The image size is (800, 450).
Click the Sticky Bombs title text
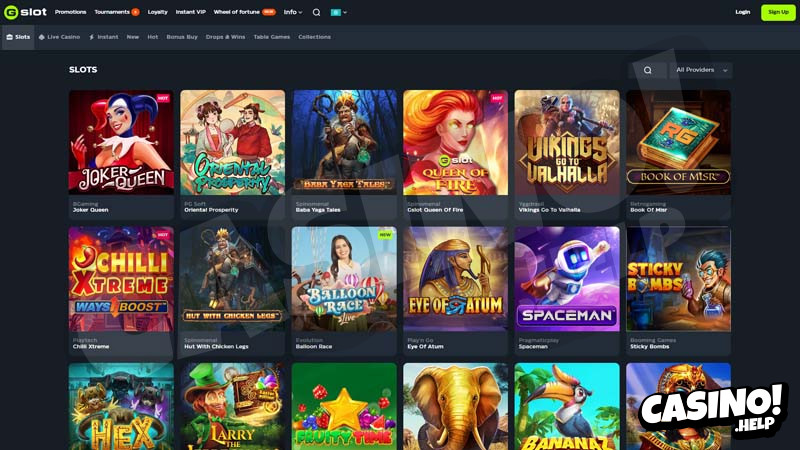[649, 346]
